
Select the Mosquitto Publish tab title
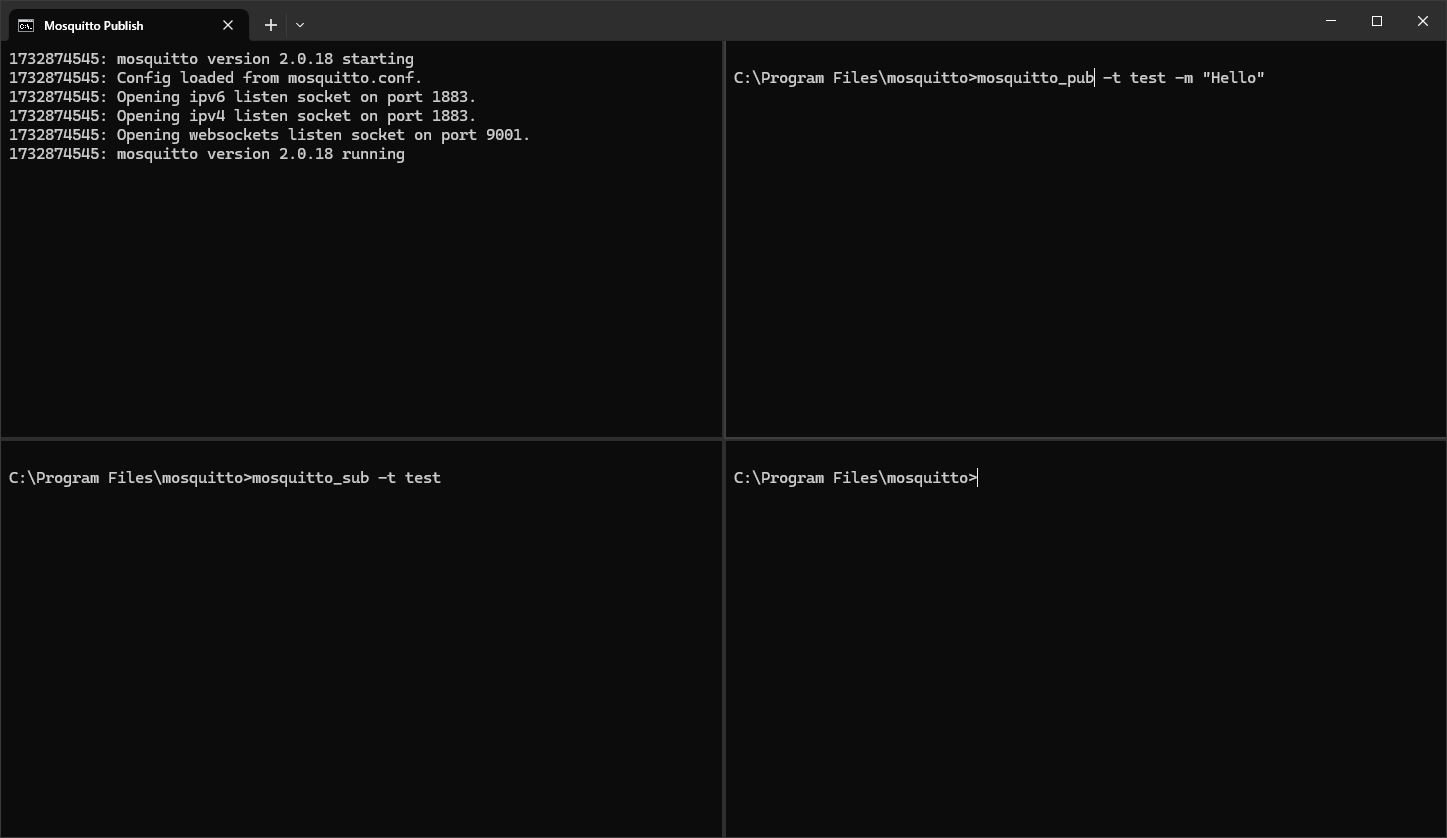pyautogui.click(x=94, y=25)
